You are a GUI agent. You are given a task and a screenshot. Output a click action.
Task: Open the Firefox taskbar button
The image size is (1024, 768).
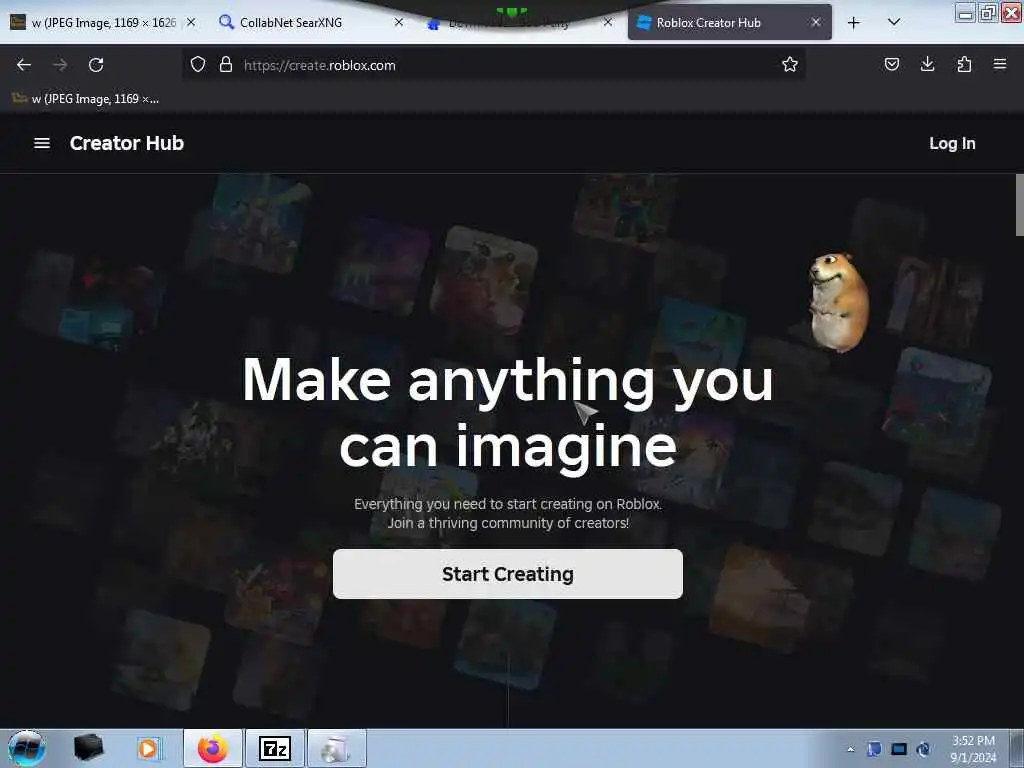pos(213,748)
